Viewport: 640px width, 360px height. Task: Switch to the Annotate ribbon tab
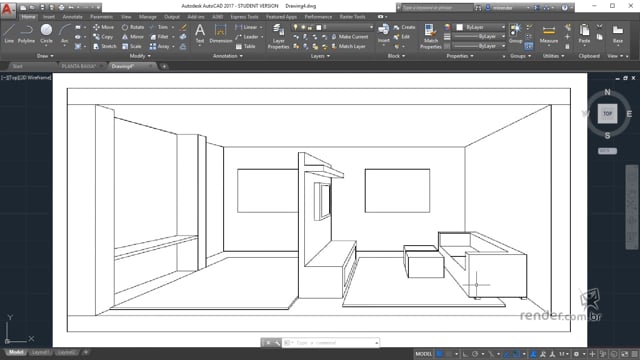[72, 17]
